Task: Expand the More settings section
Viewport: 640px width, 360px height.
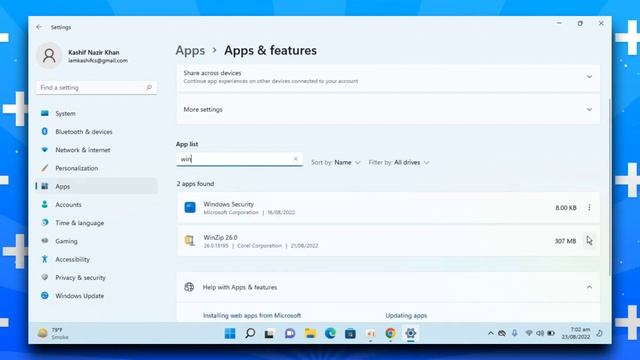Action: pyautogui.click(x=589, y=109)
